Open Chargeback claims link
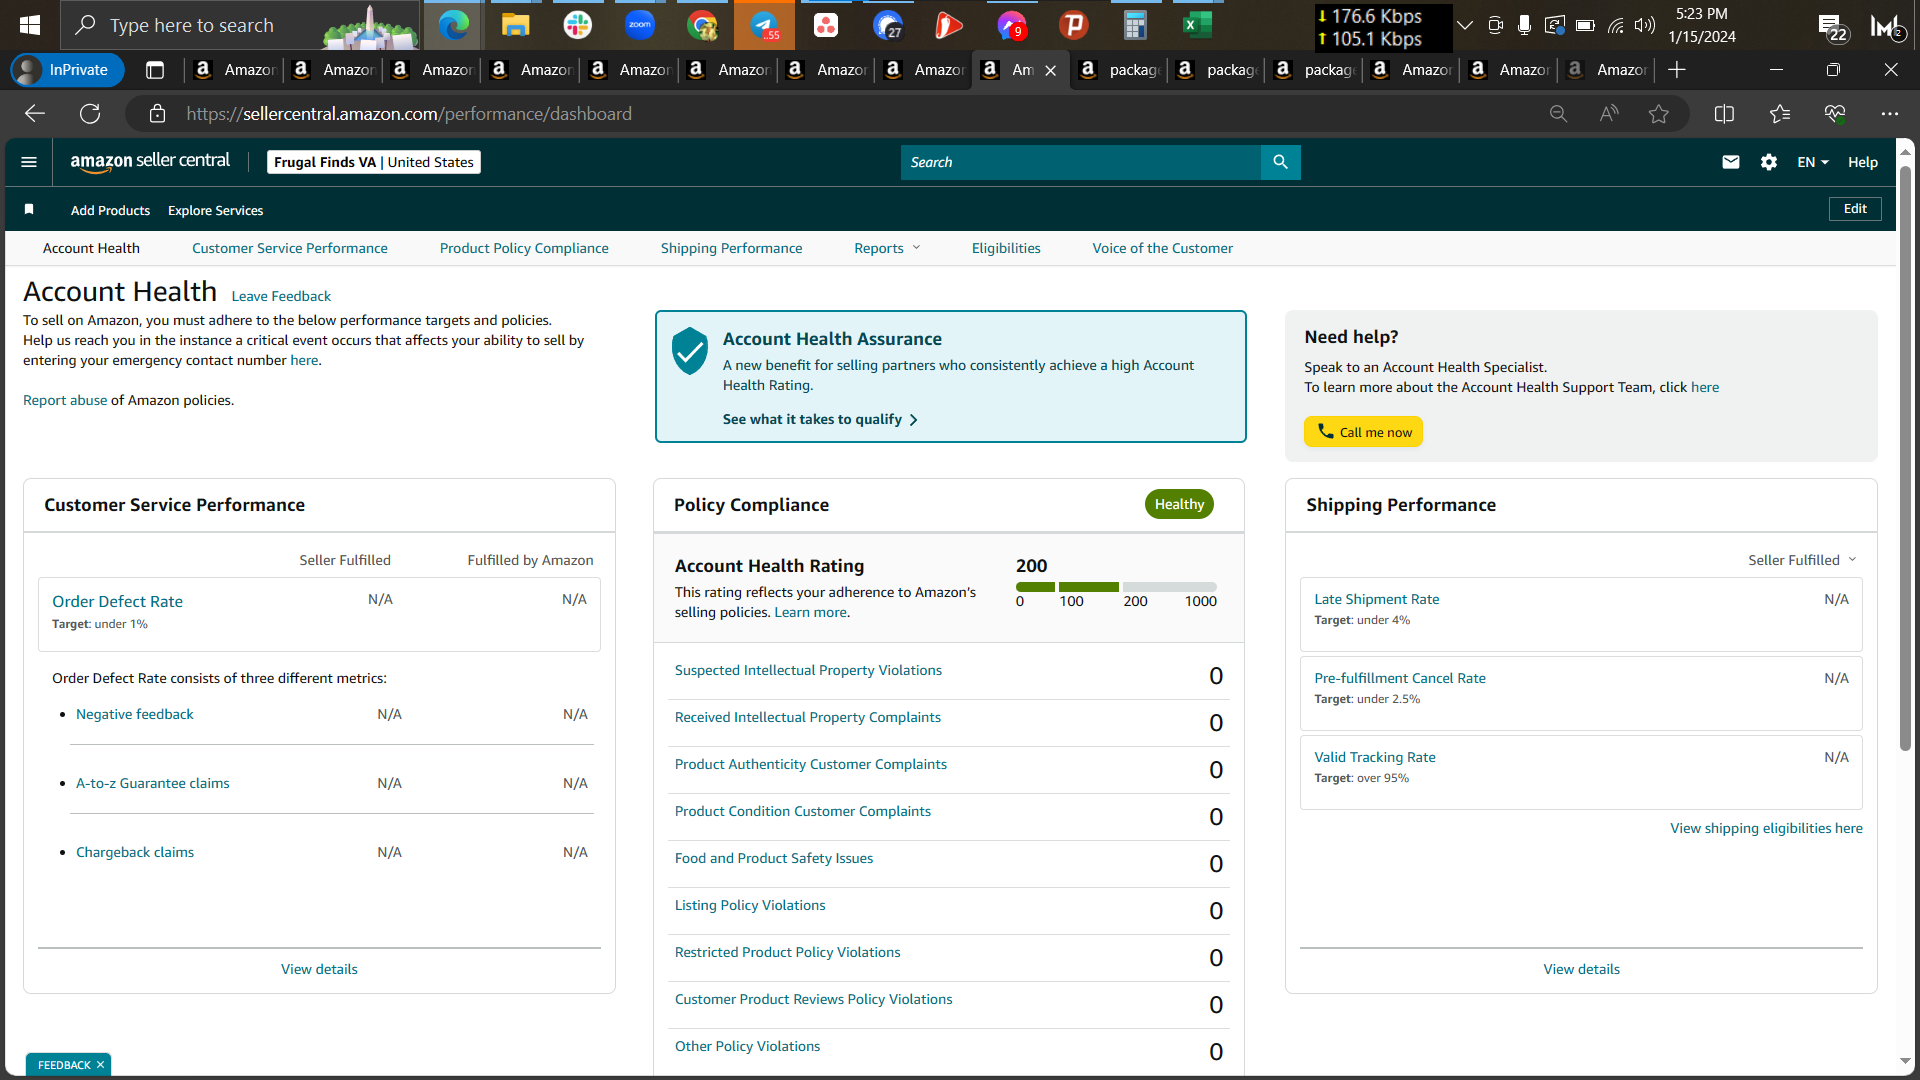 click(x=135, y=852)
